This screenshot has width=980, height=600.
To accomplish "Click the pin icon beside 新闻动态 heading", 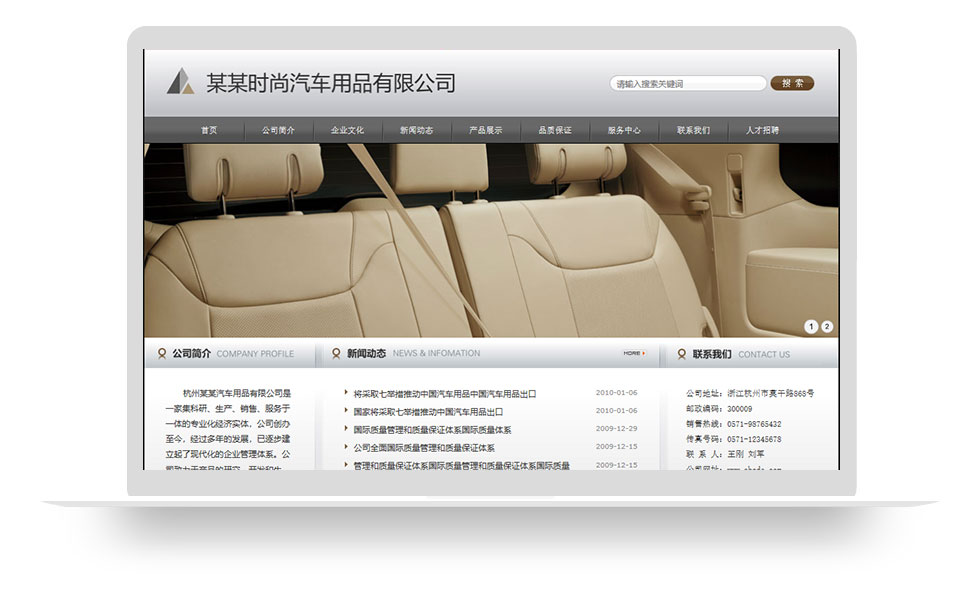I will click(x=336, y=354).
